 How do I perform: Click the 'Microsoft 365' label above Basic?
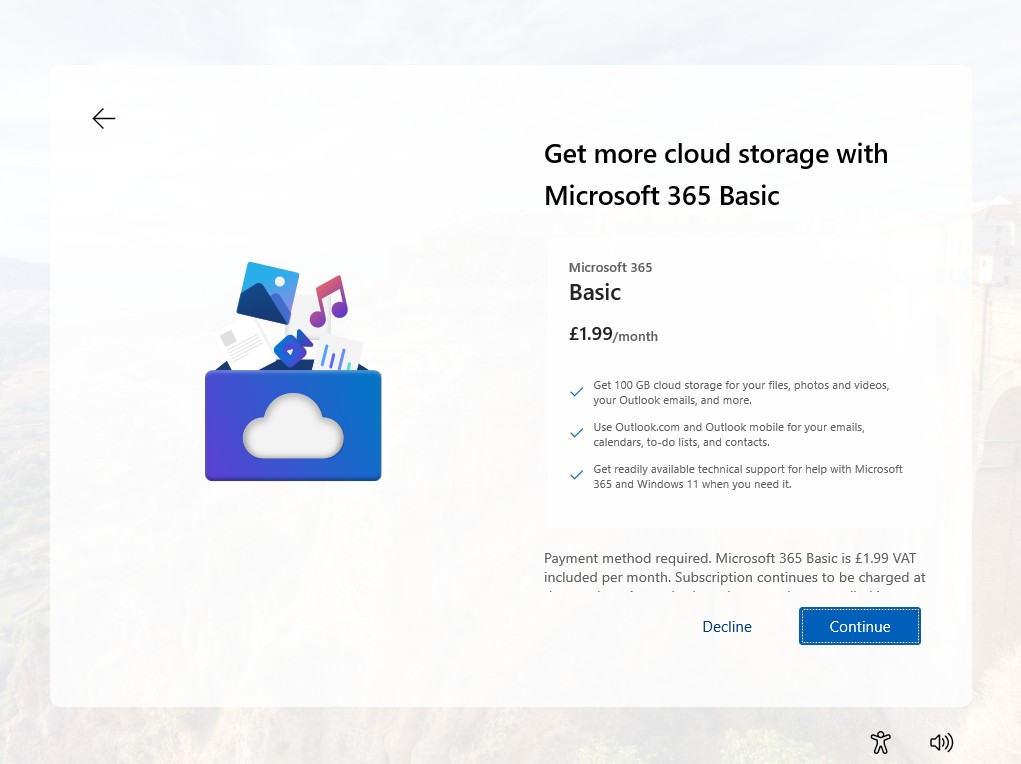coord(610,268)
